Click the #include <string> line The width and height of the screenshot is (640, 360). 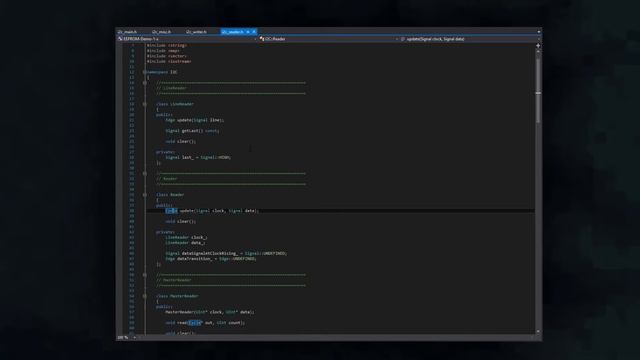167,45
